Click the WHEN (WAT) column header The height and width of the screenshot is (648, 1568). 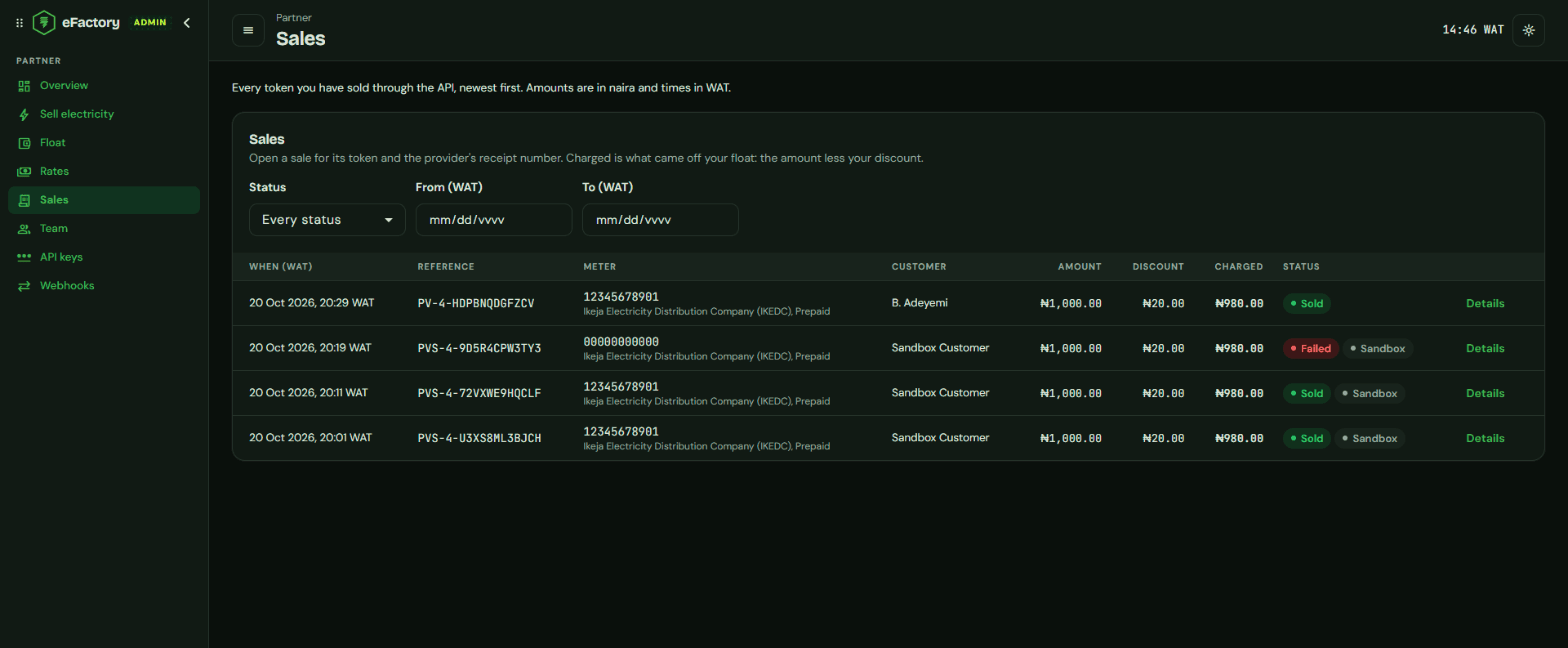click(281, 267)
